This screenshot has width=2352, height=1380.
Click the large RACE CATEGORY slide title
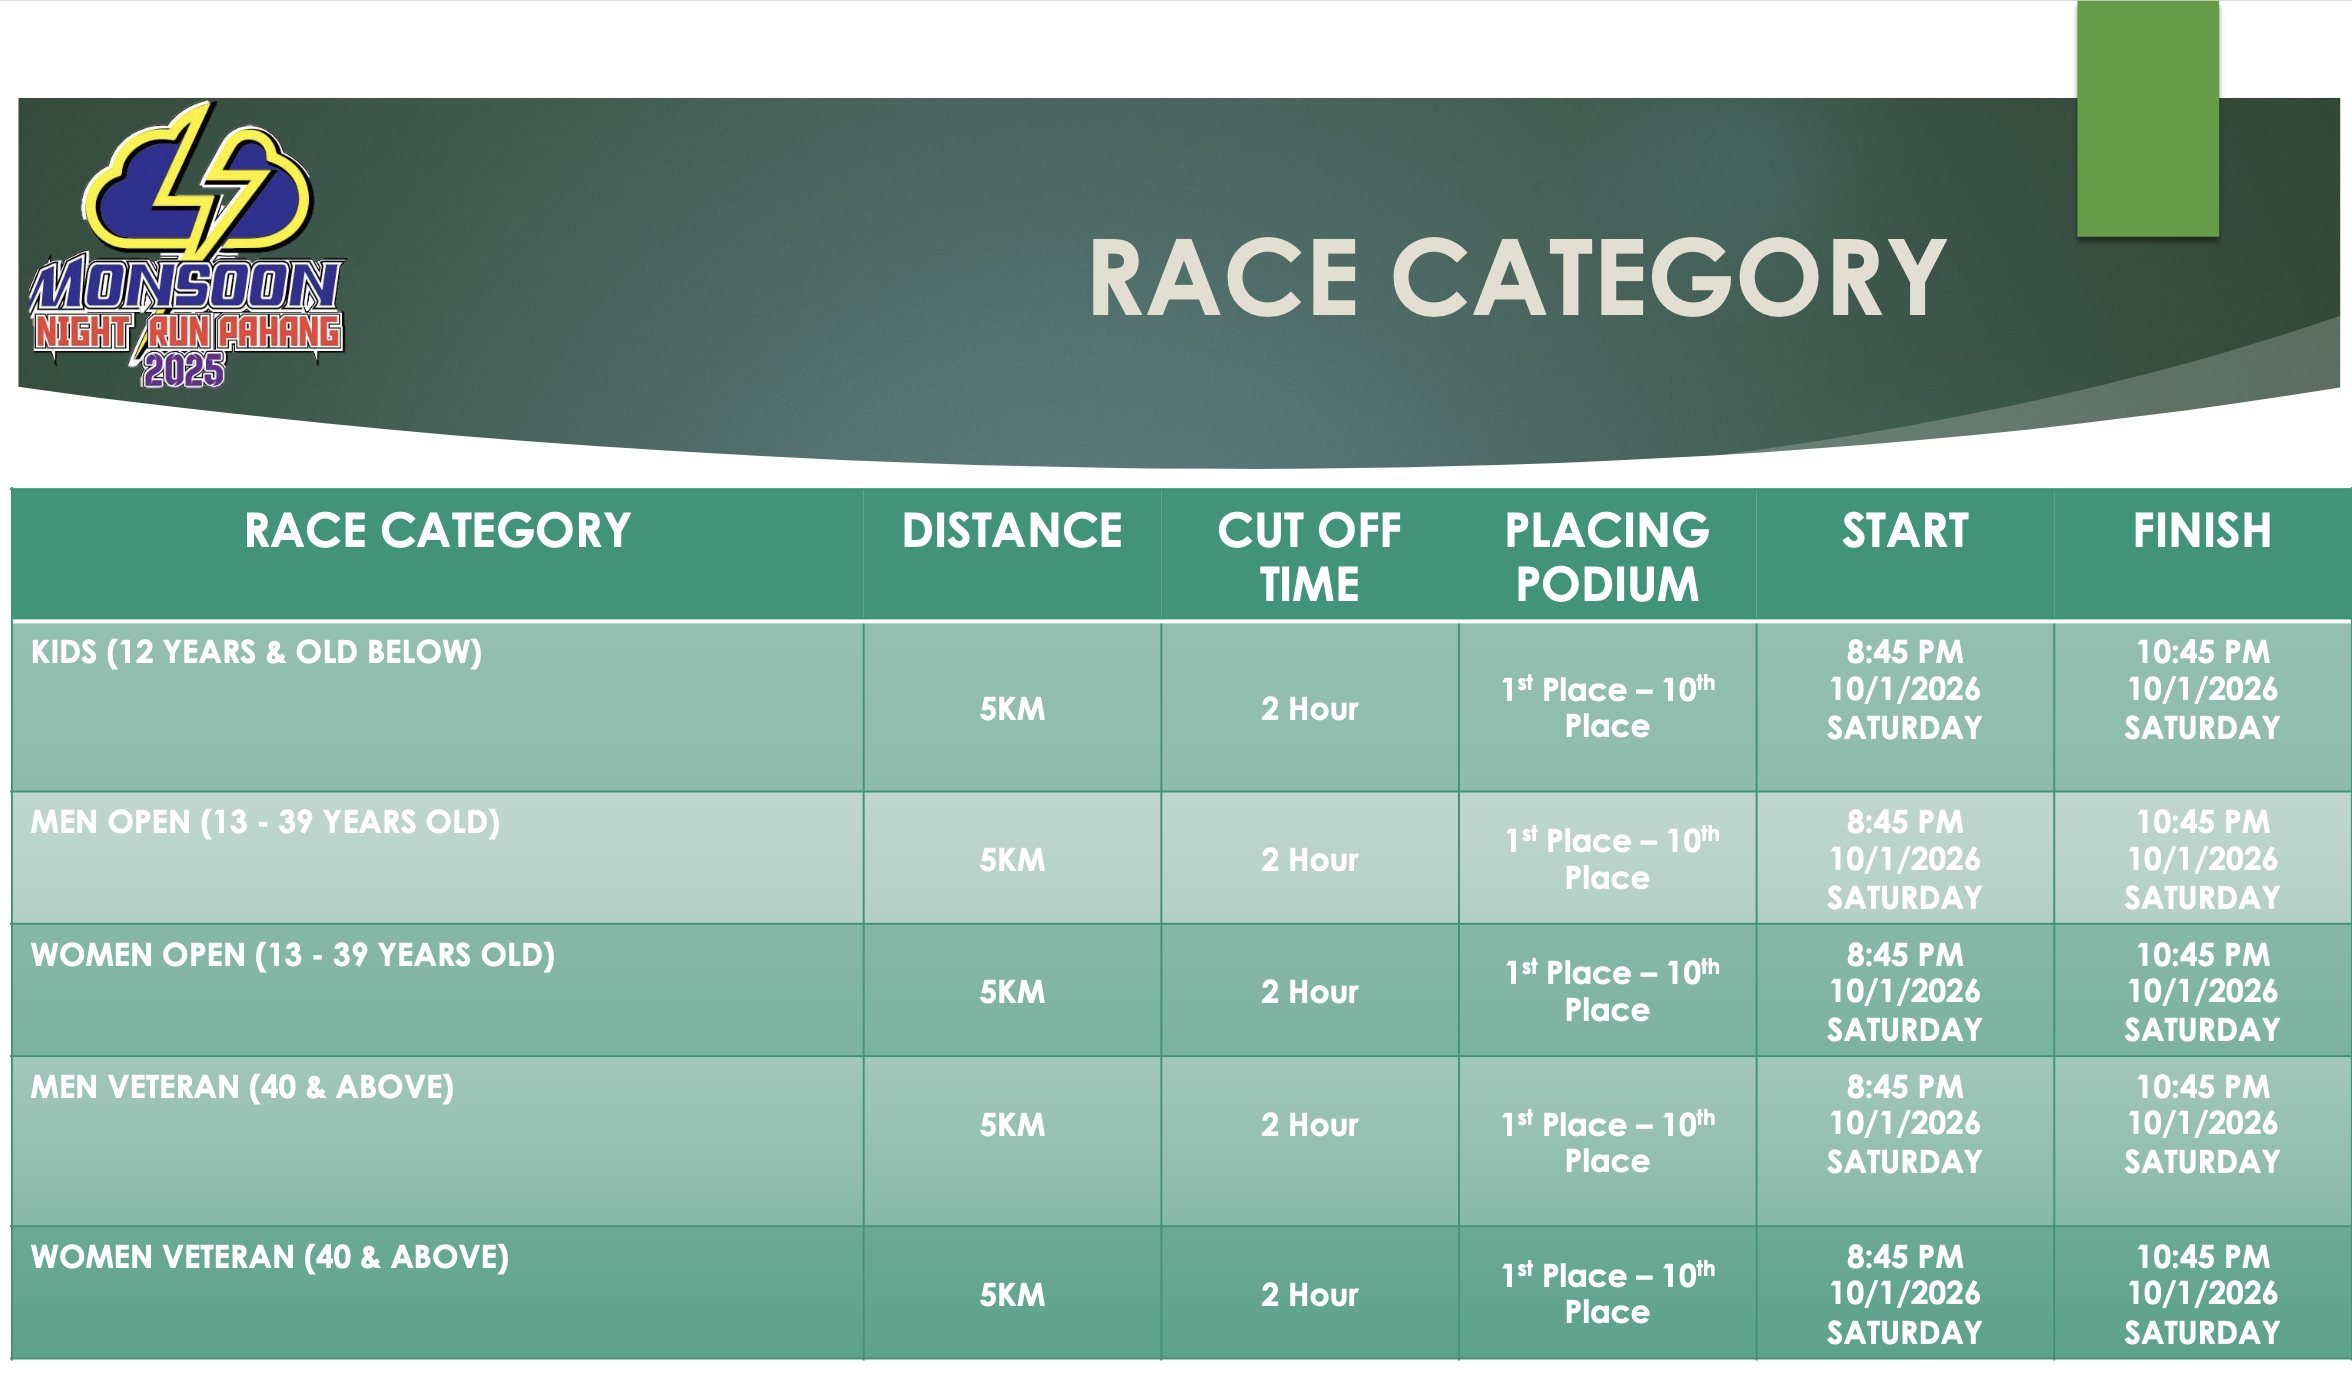[1517, 279]
